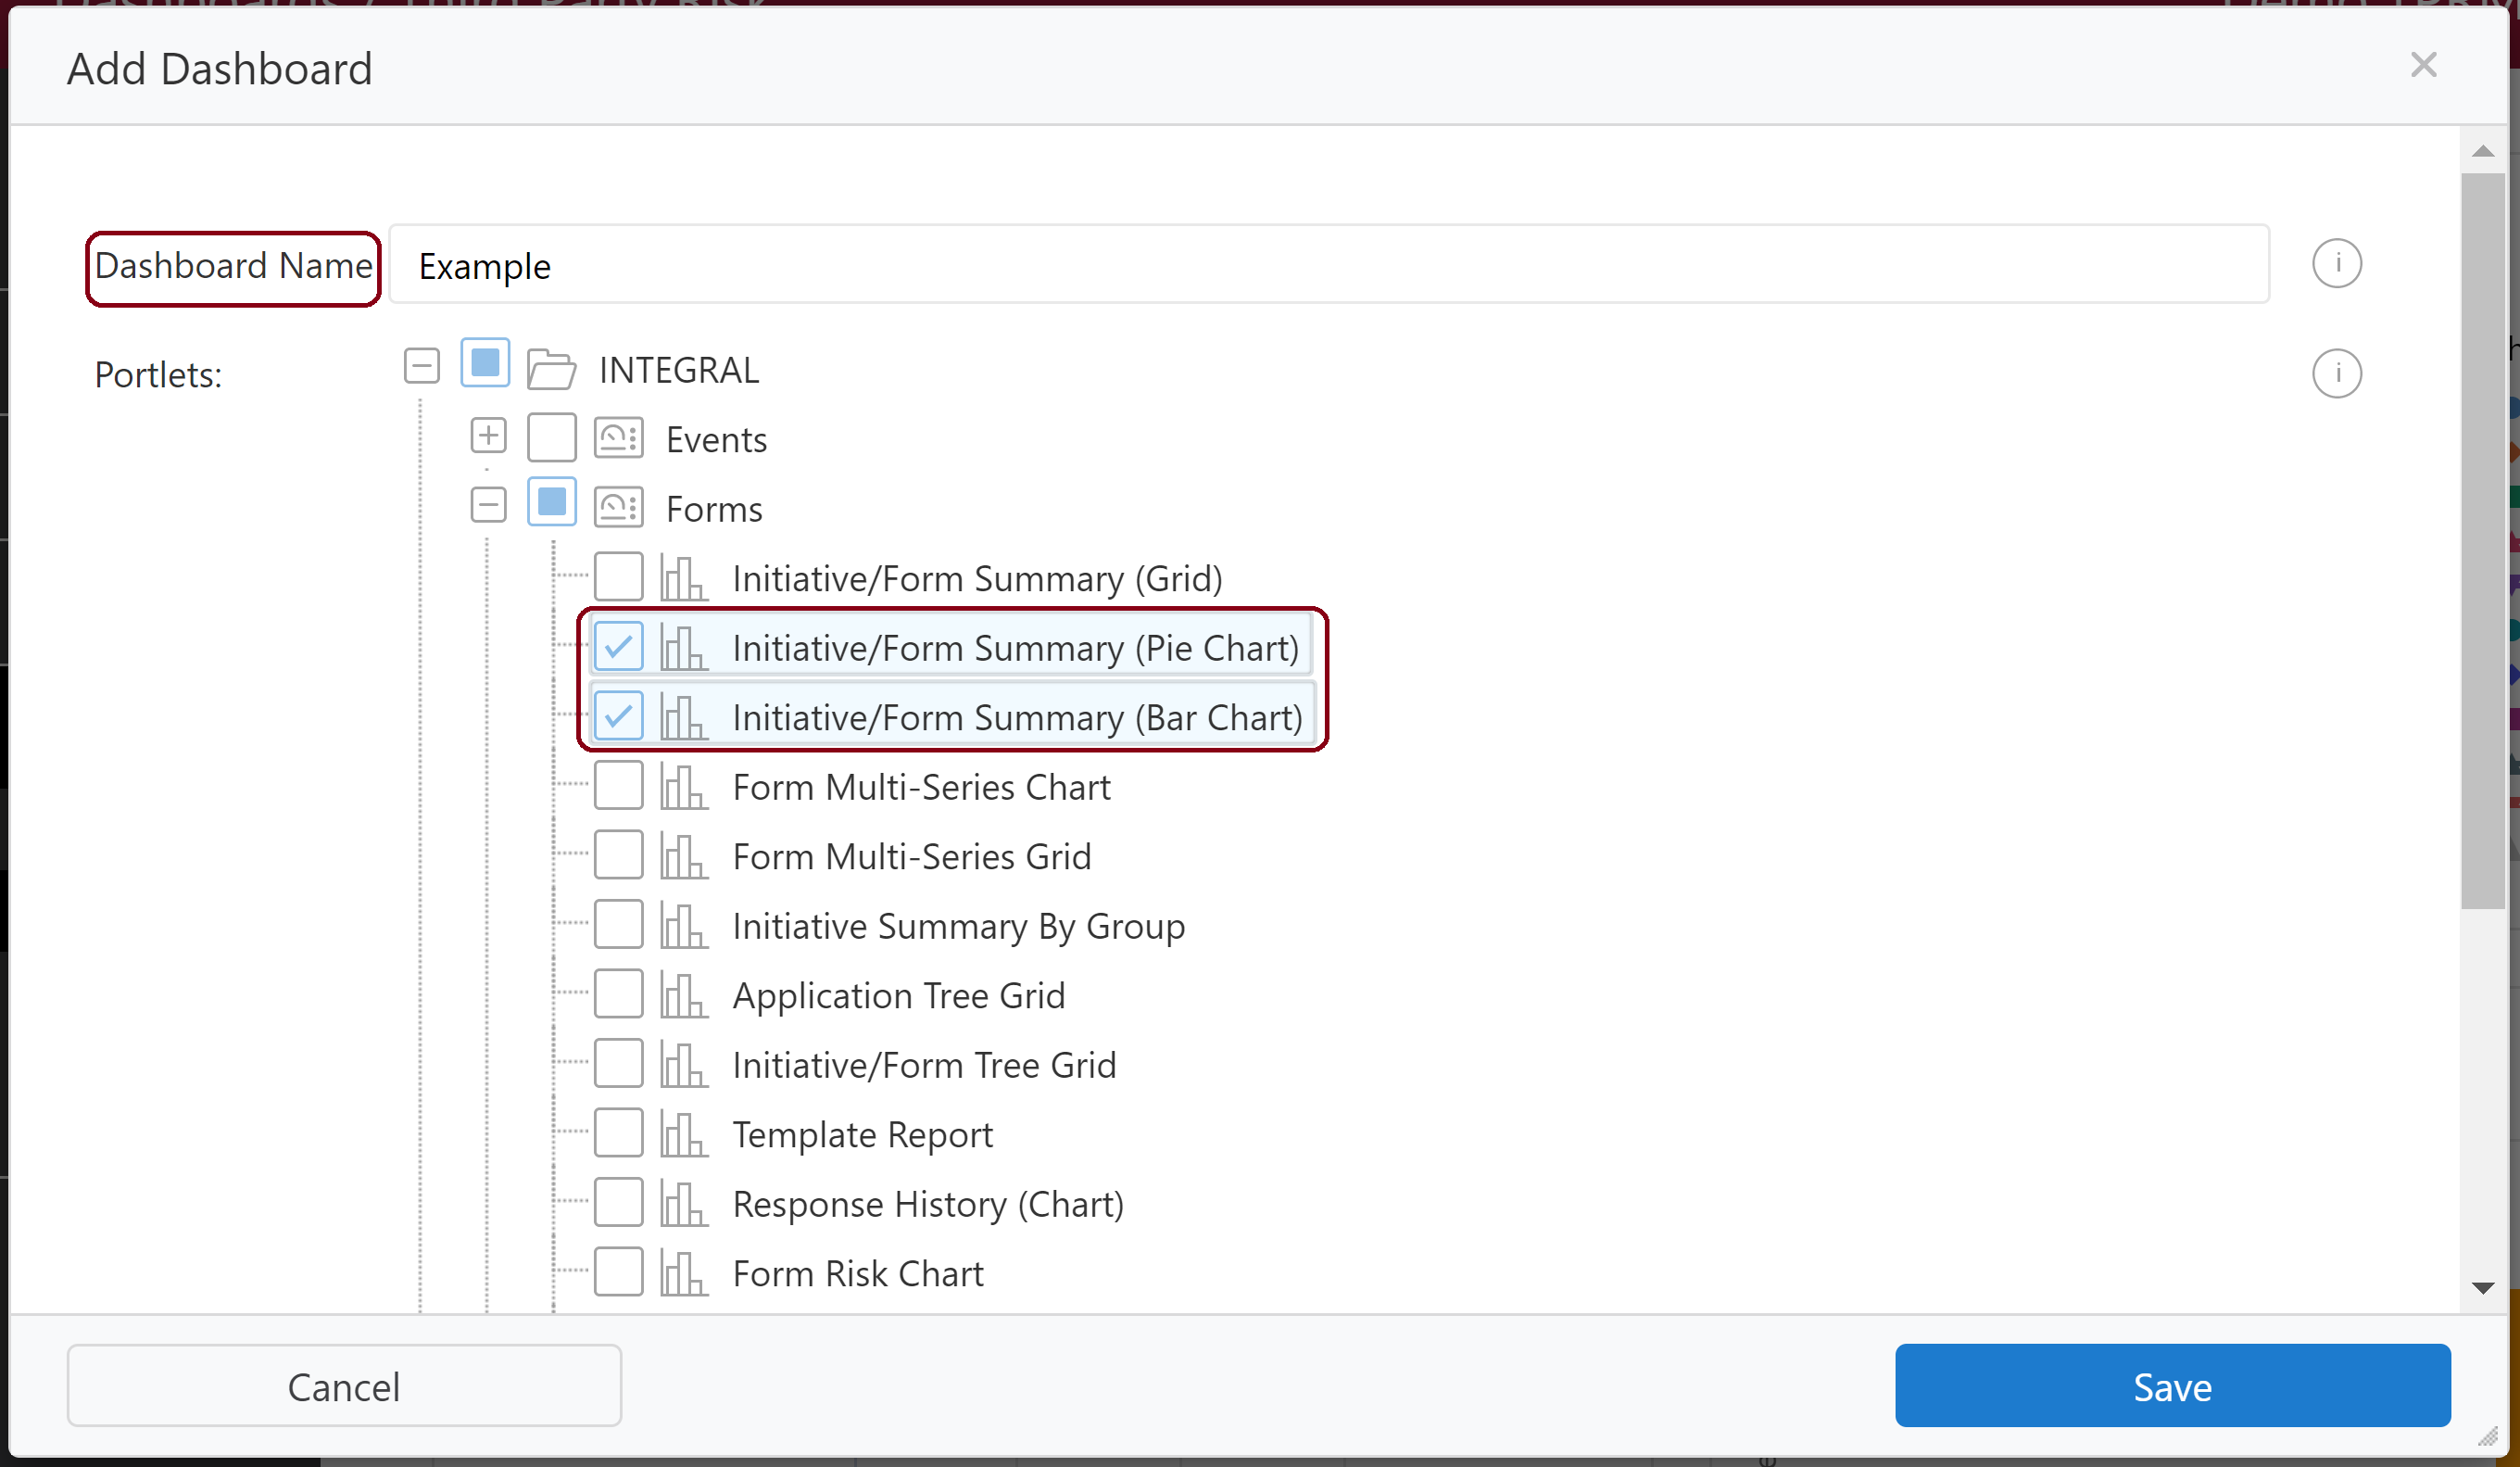Click the Forms category icon

(618, 507)
